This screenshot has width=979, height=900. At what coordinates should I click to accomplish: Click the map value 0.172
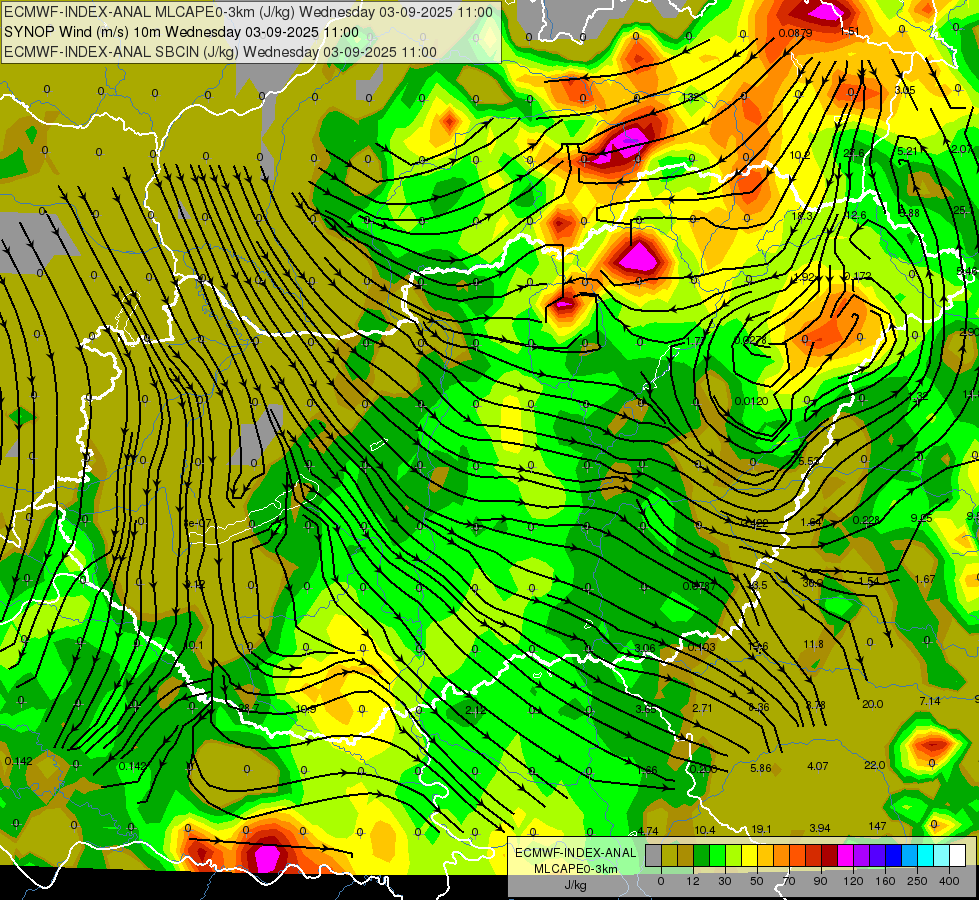(x=858, y=276)
